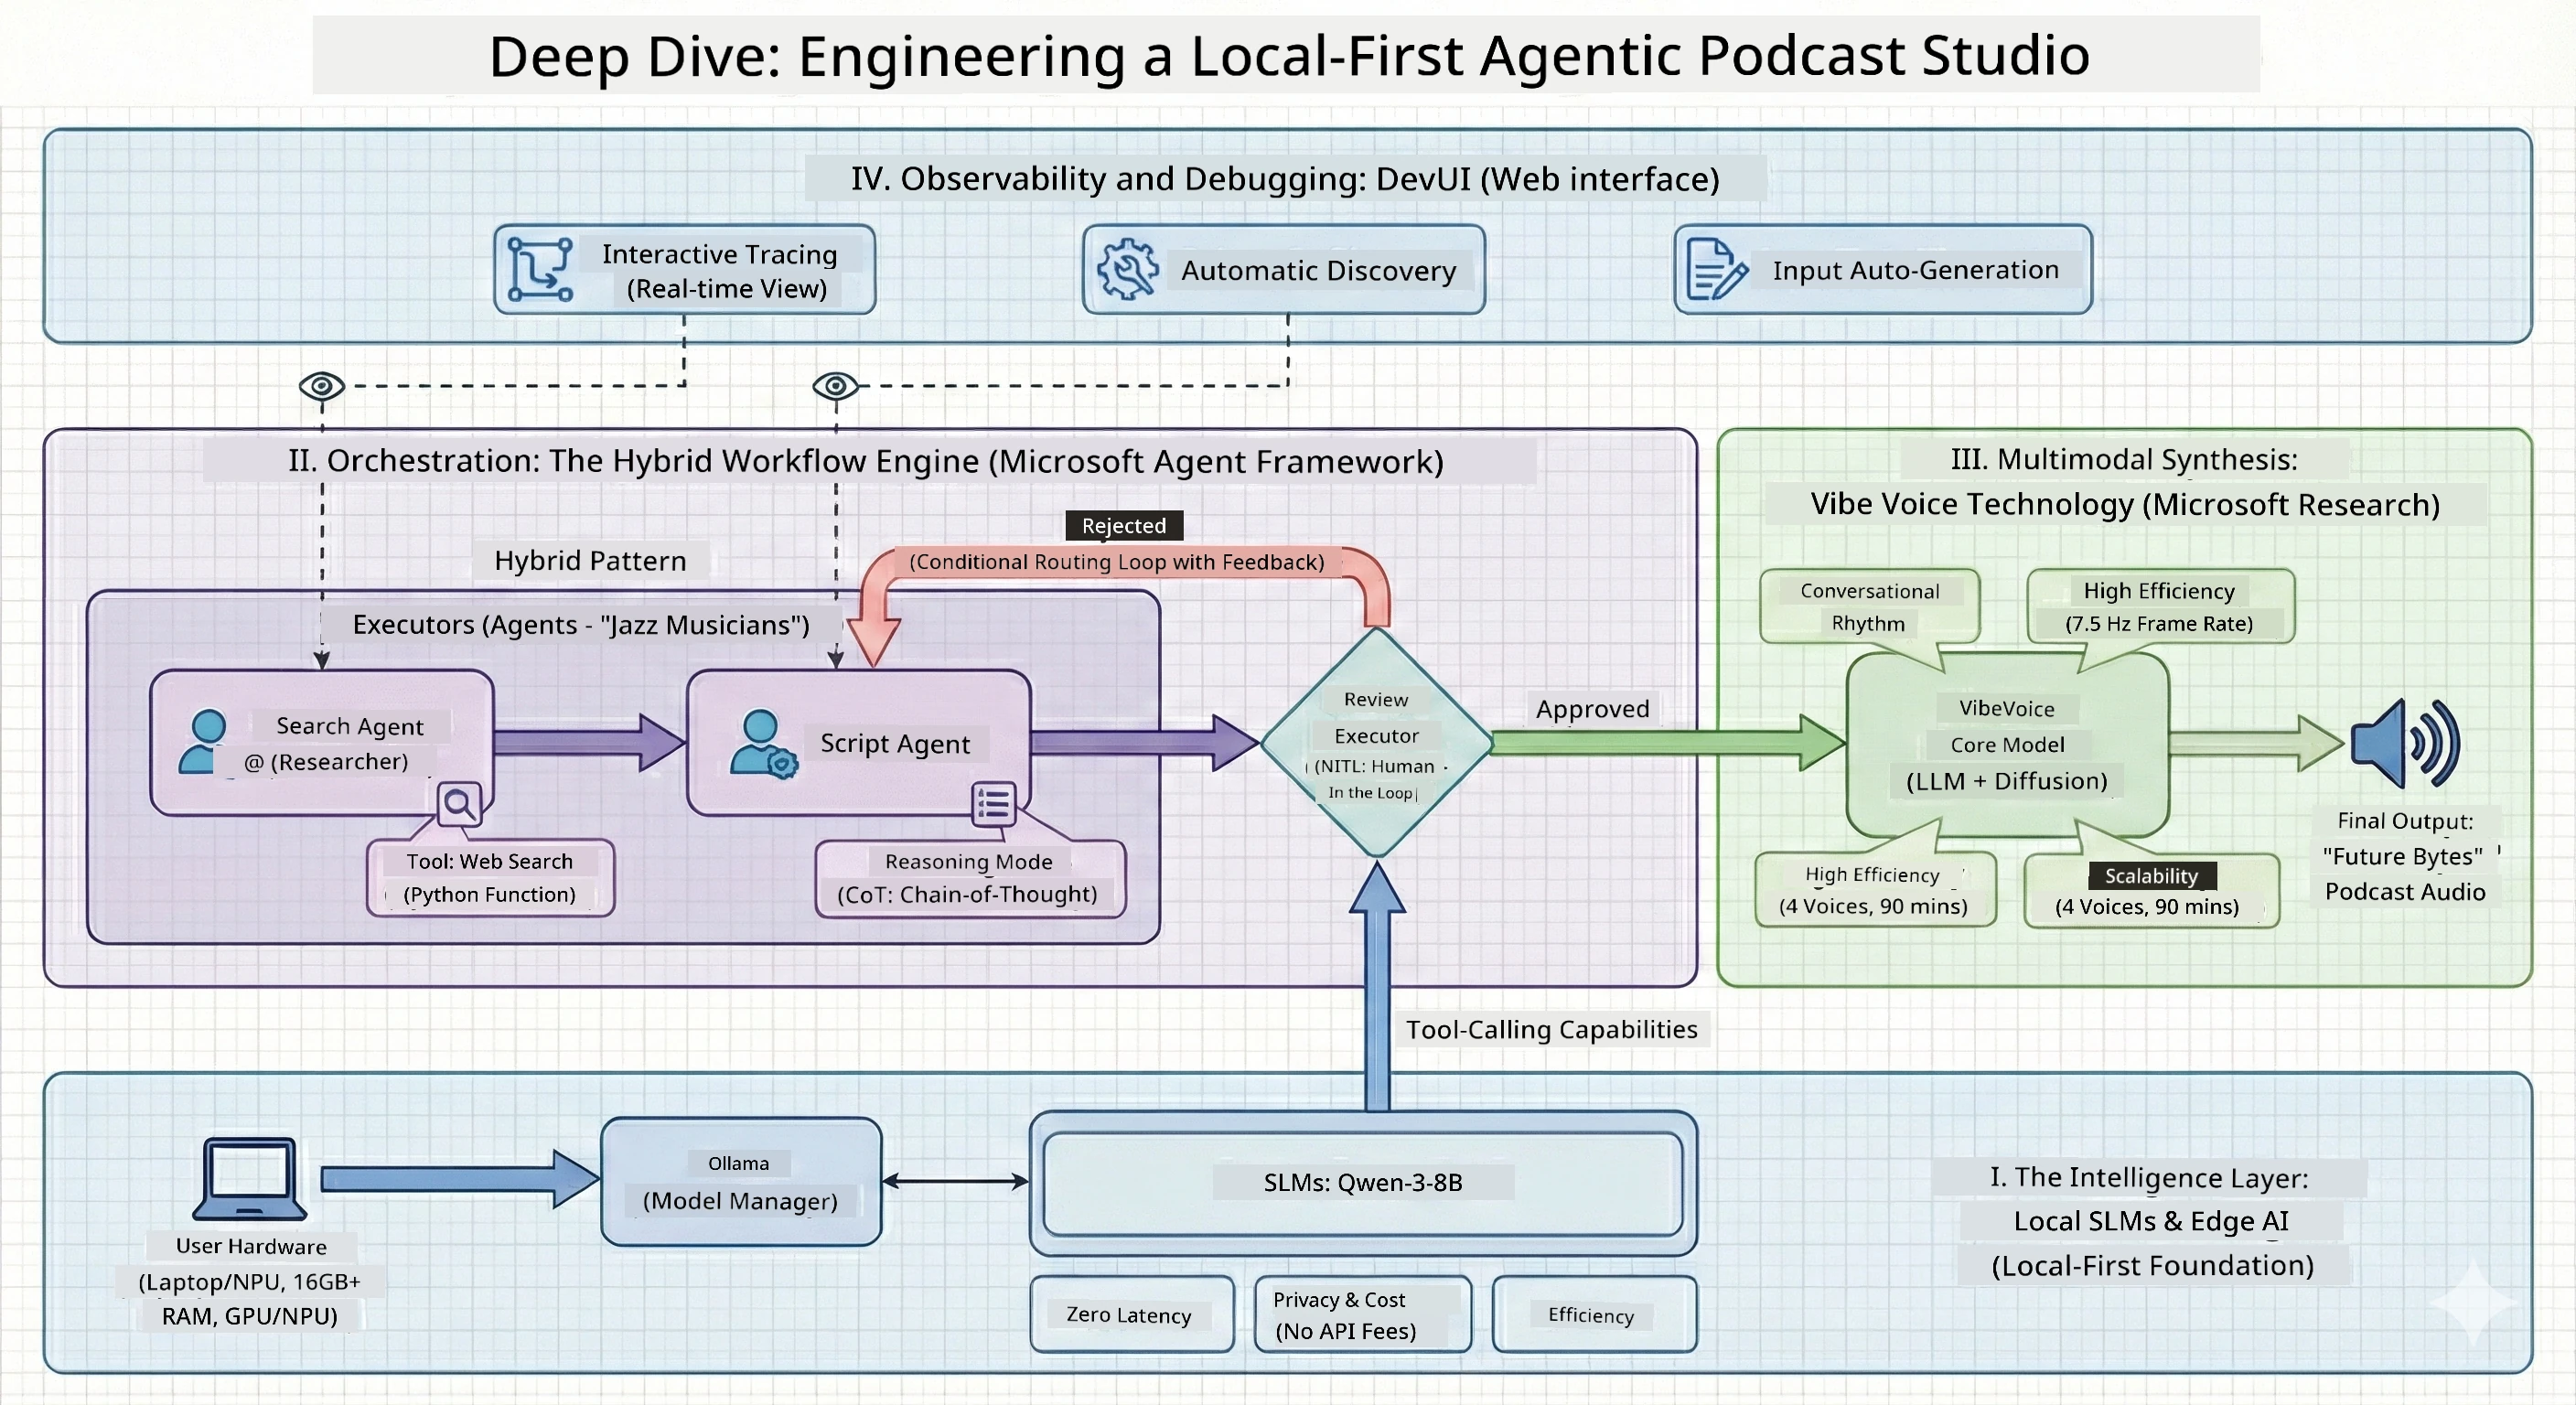Click the Zero Latency box
Image resolution: width=2576 pixels, height=1405 pixels.
point(1132,1315)
